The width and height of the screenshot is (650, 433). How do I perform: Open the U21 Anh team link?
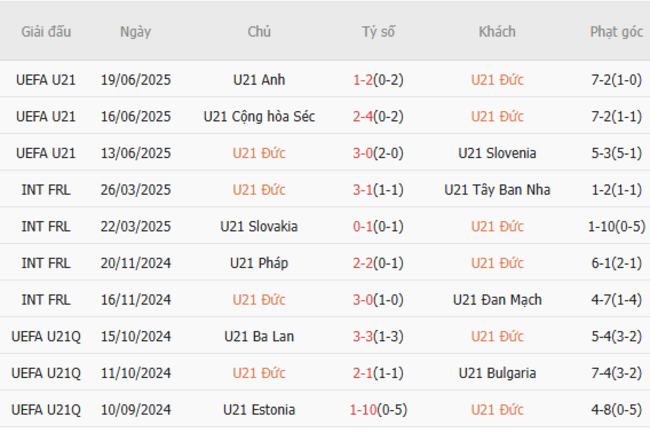pos(259,79)
